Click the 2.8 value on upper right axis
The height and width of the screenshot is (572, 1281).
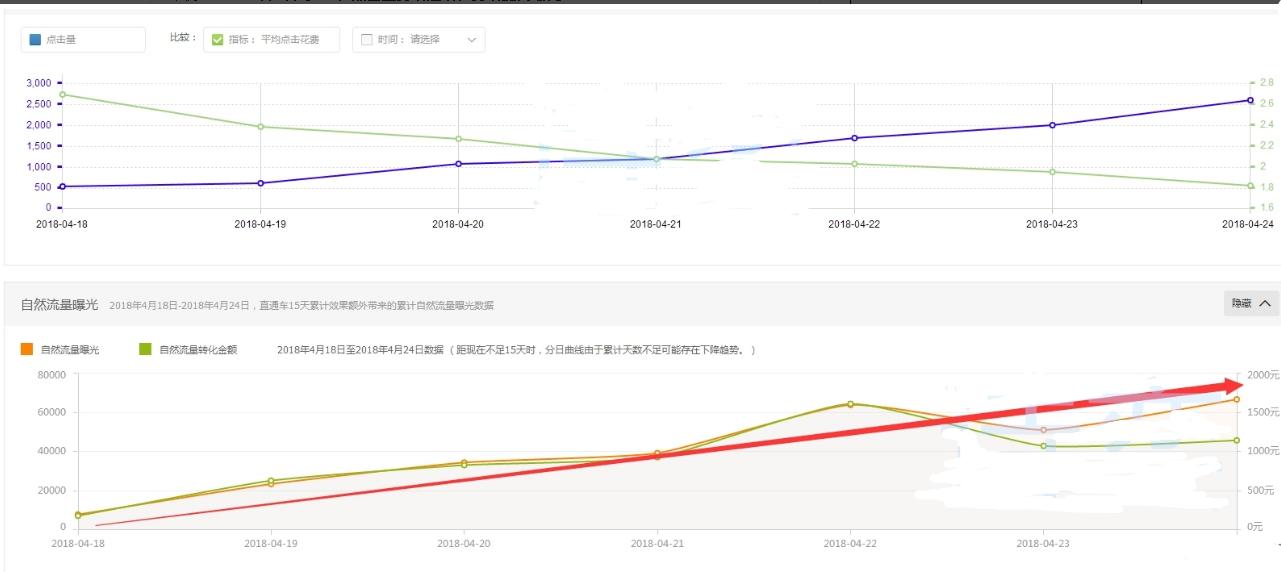1266,83
